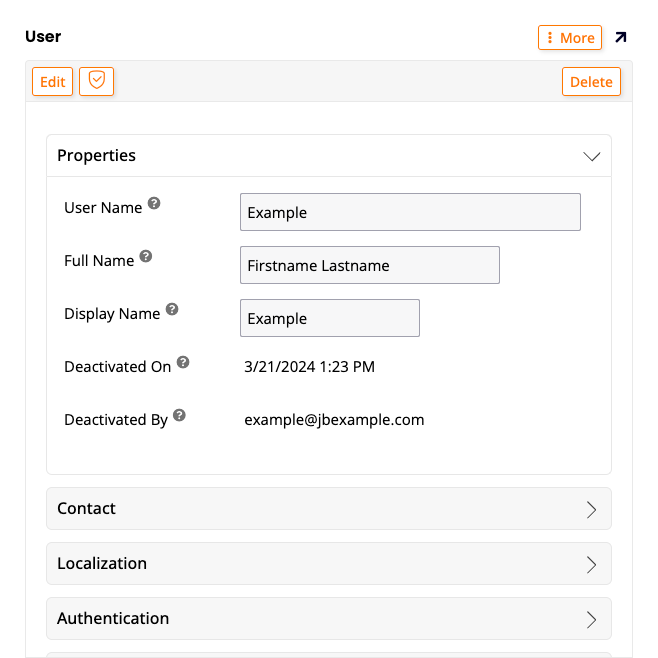The image size is (658, 658).
Task: Click the help icon next to Full Name
Action: click(146, 256)
